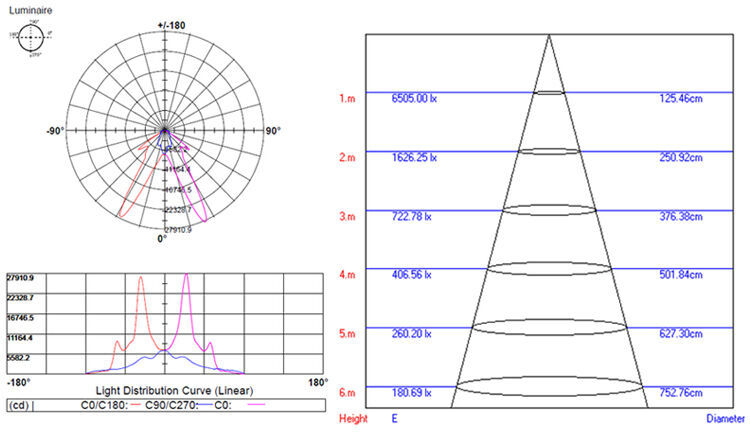Click the red peak in linear curve
Viewport: 750px width, 444px height.
141,280
